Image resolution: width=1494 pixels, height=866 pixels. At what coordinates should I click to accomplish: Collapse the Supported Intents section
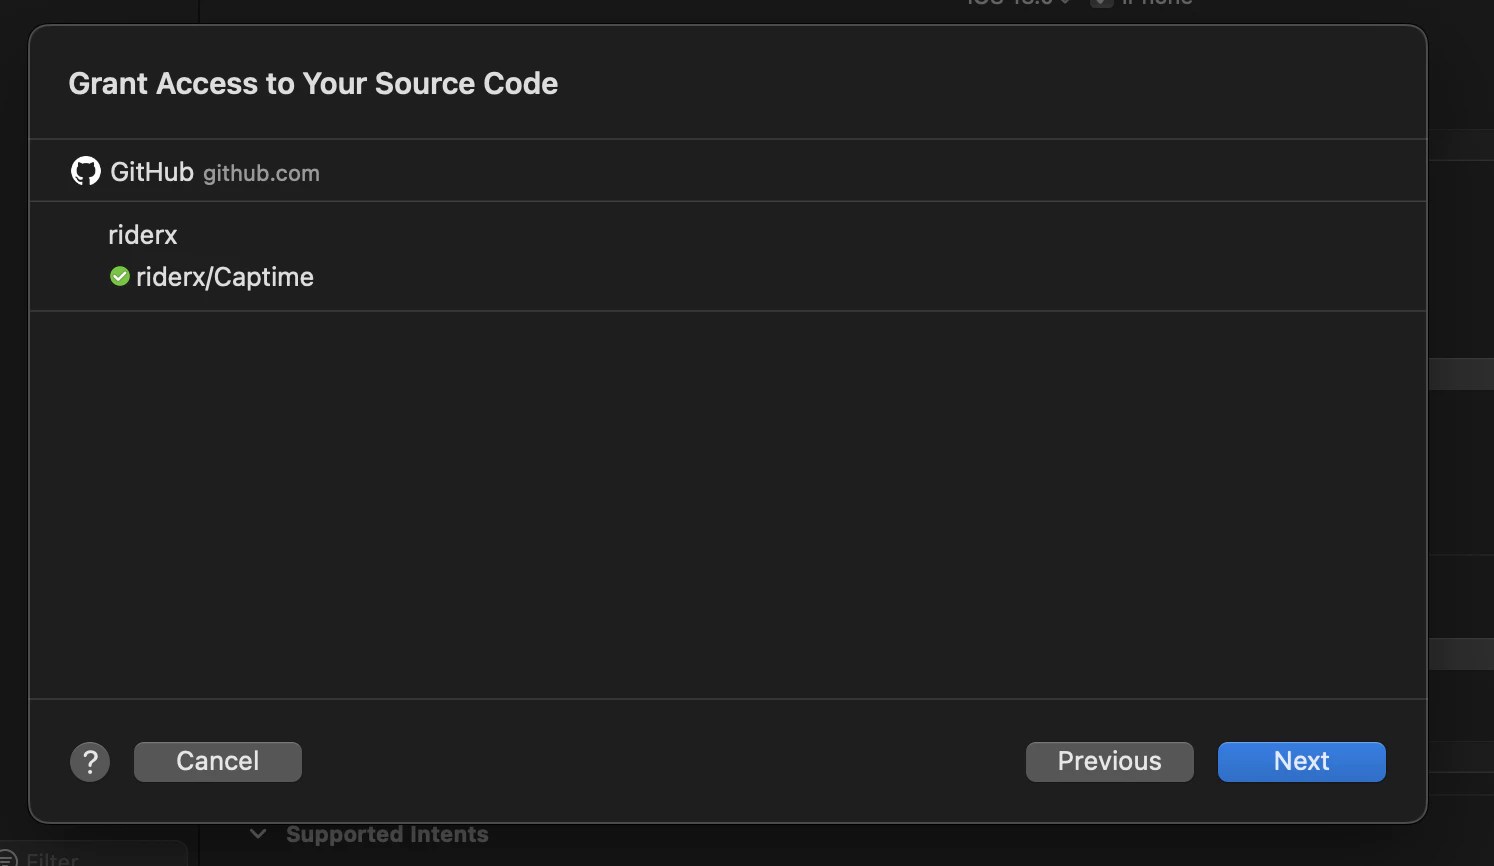click(x=257, y=833)
